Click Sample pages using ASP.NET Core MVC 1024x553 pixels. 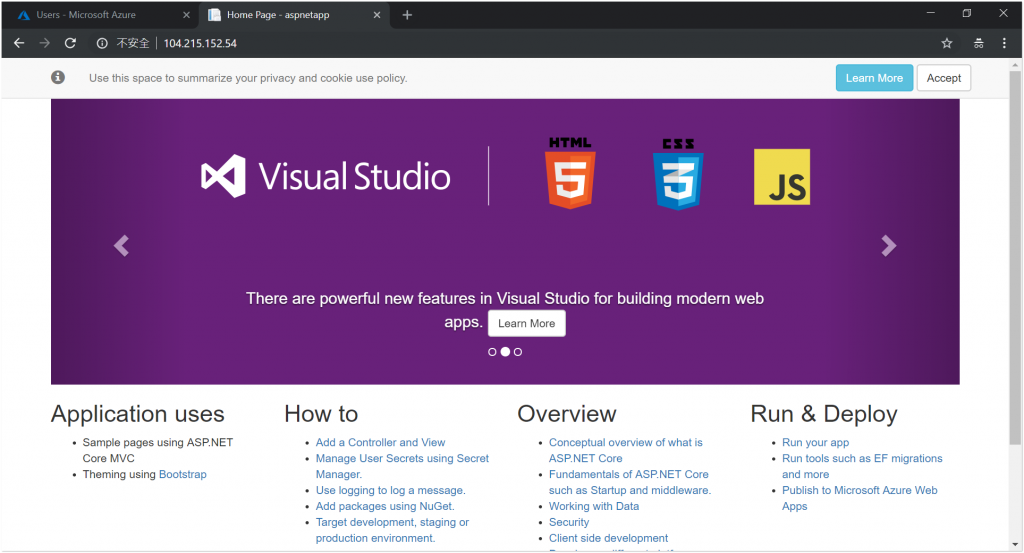pos(157,450)
